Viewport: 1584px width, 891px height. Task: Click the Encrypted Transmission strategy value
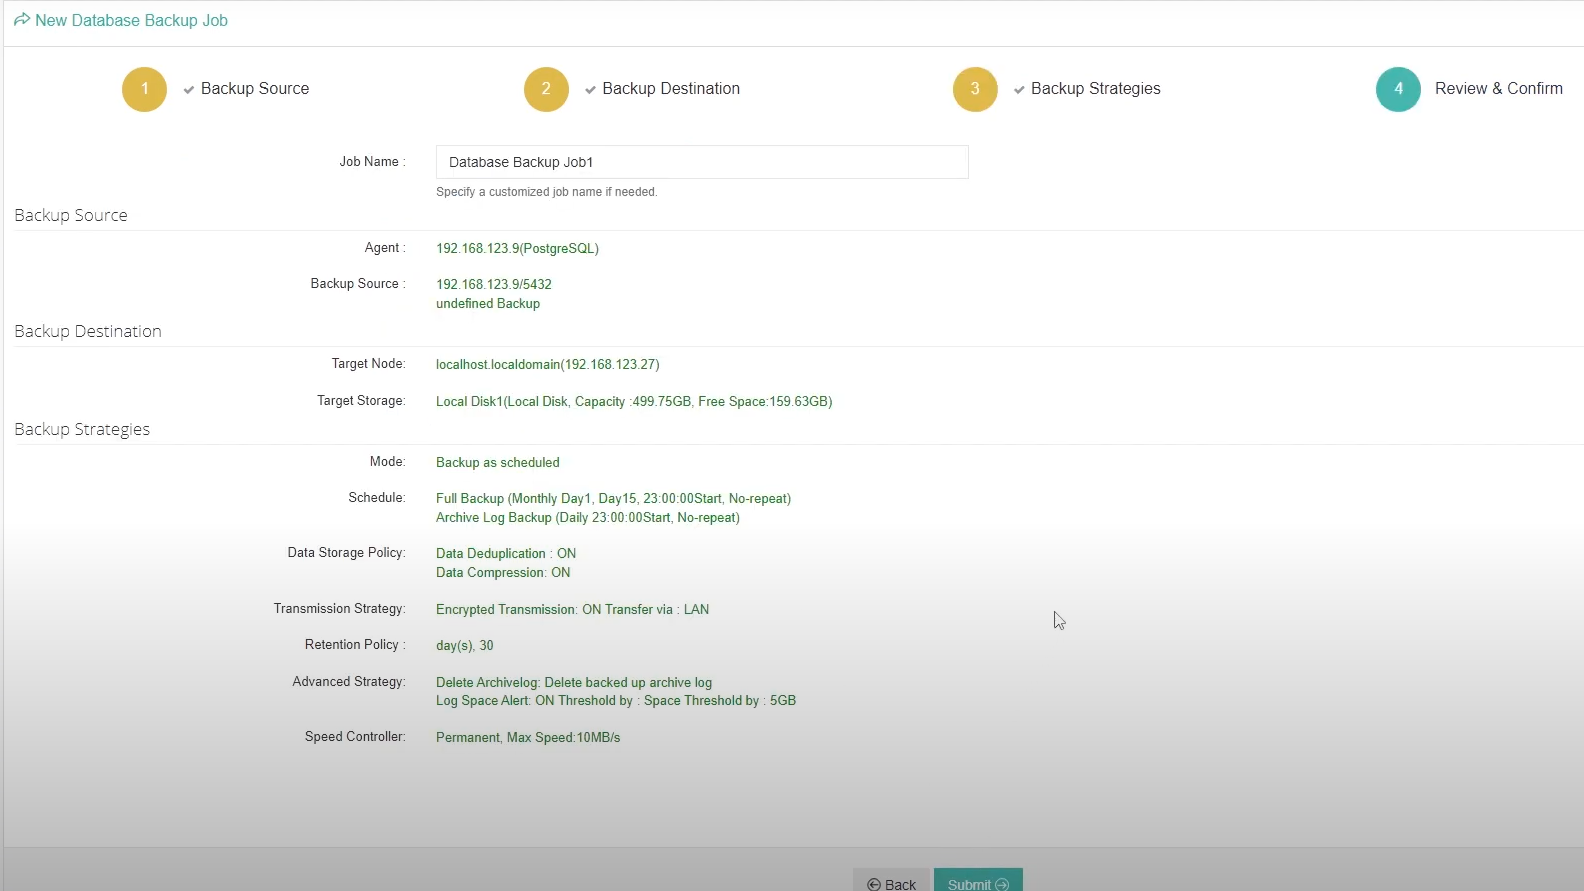coord(572,609)
